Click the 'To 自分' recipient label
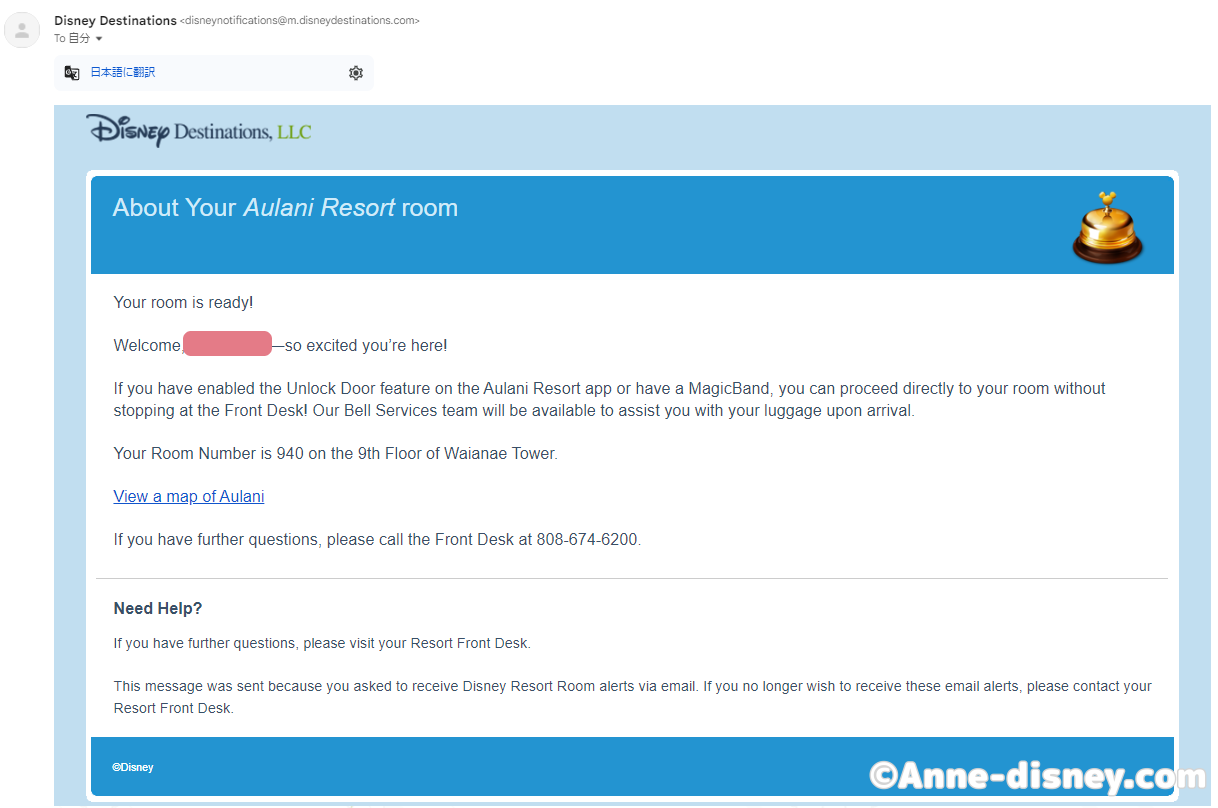 tap(72, 39)
